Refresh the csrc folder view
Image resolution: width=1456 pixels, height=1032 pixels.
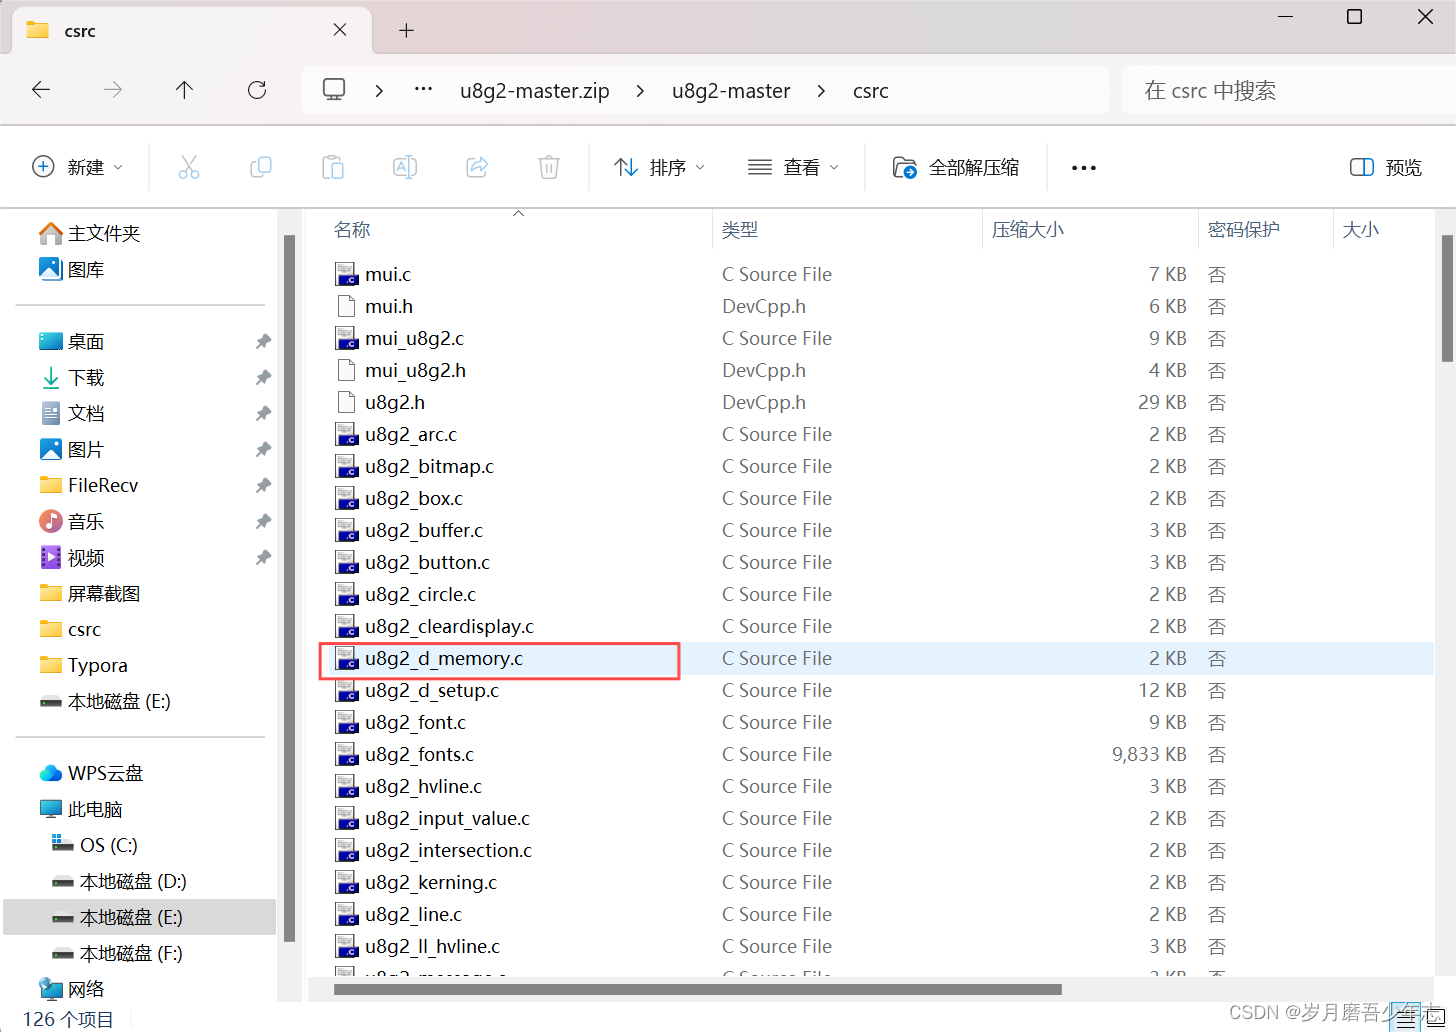pyautogui.click(x=257, y=90)
